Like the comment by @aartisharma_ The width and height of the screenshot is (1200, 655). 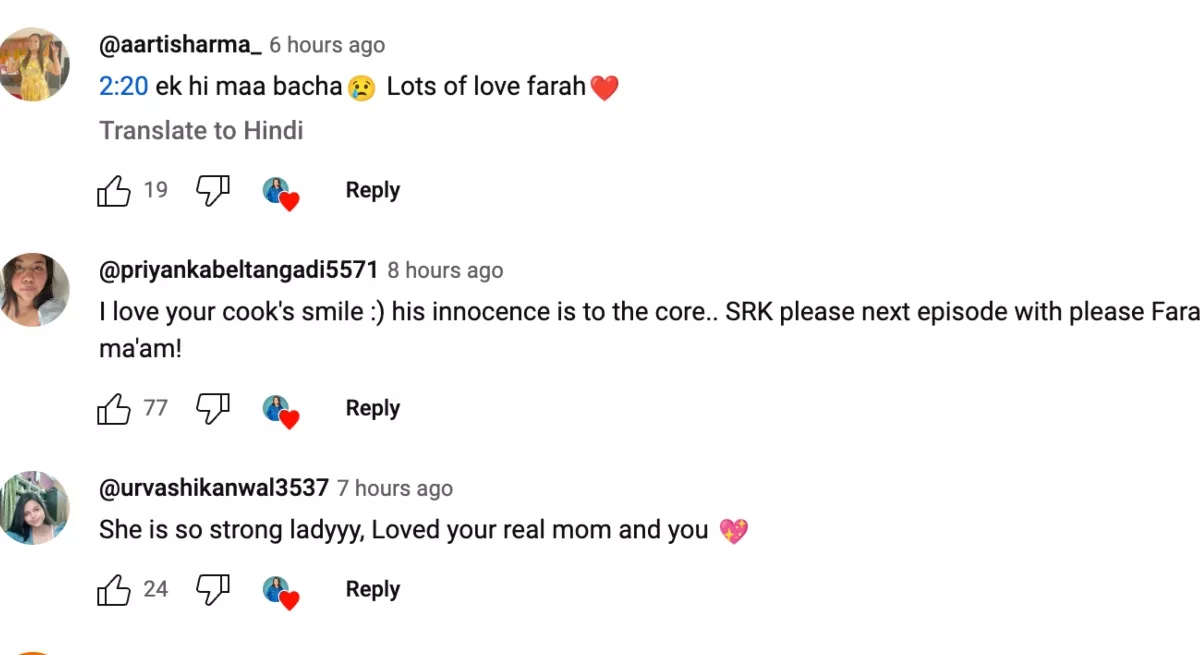(x=114, y=190)
